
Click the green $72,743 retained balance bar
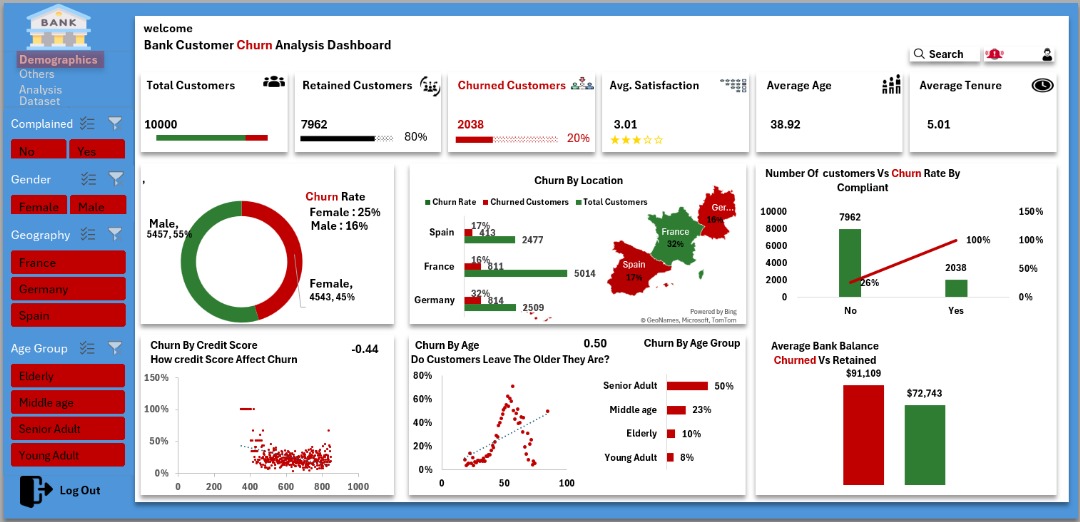coord(925,446)
